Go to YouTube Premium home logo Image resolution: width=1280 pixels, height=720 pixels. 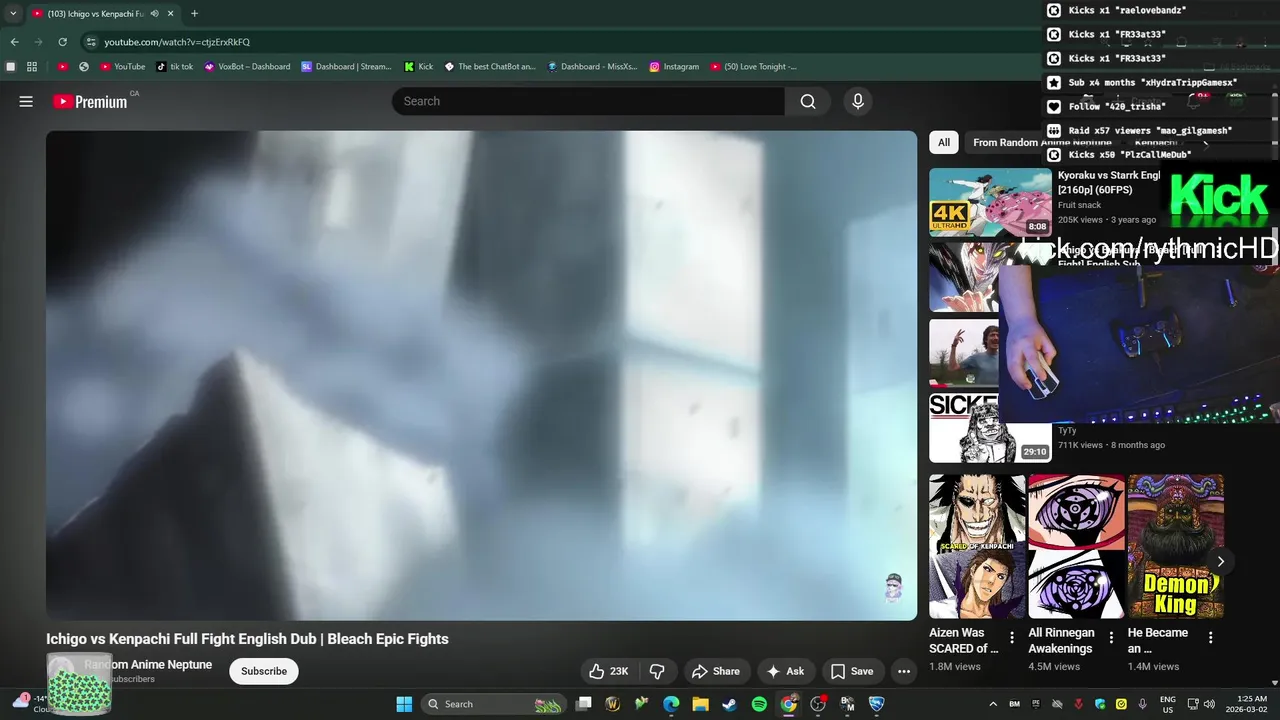(x=91, y=101)
